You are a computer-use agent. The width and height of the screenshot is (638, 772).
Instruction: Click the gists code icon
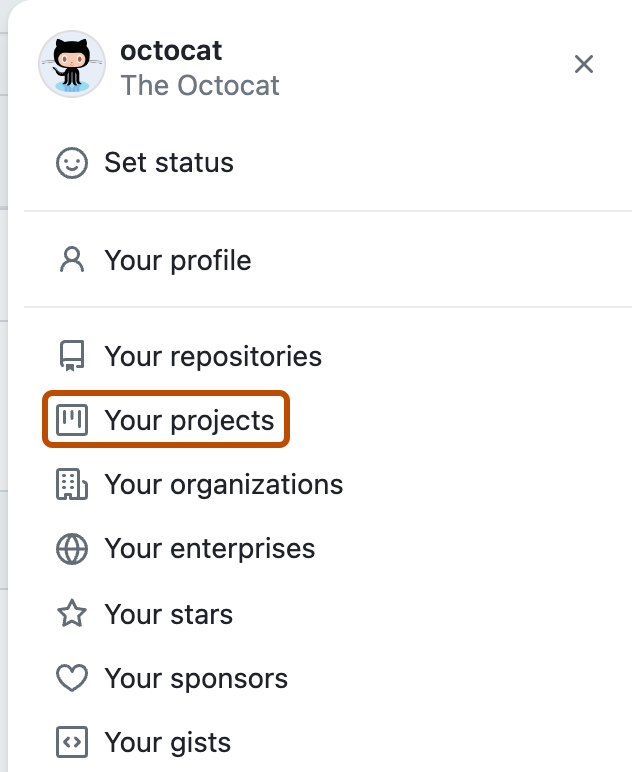click(x=72, y=743)
